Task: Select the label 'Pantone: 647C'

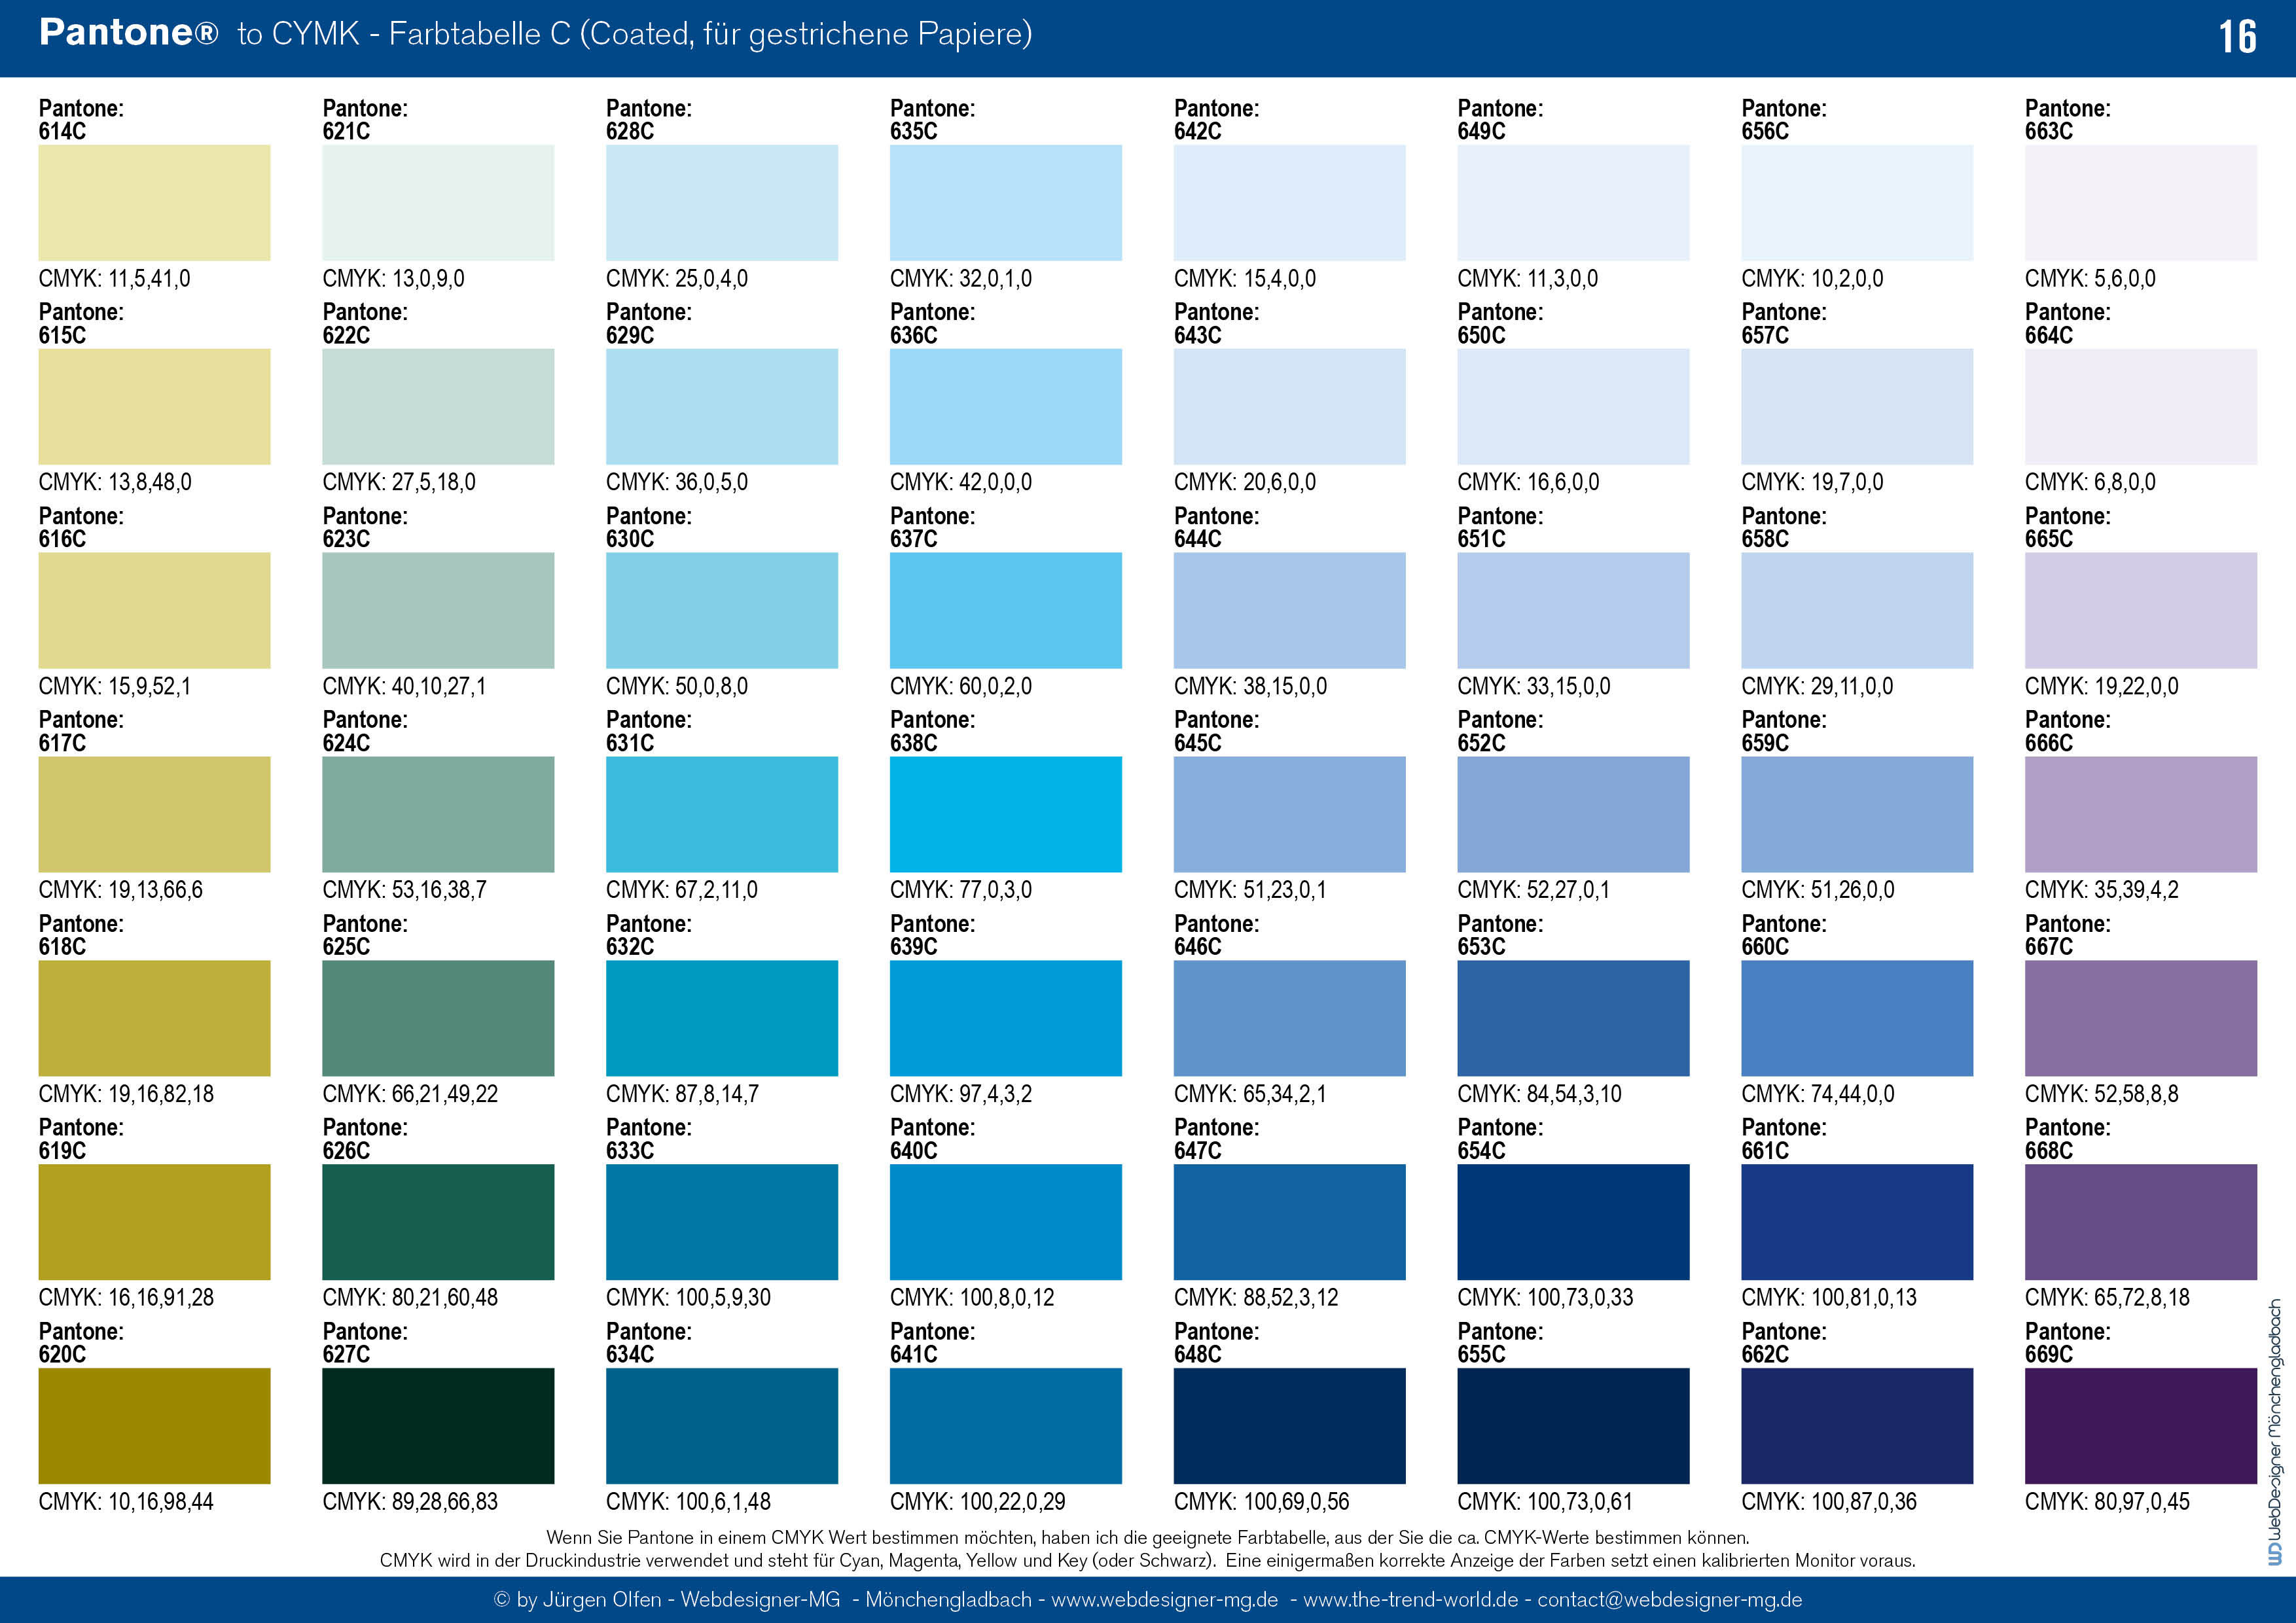Action: click(x=1217, y=1139)
